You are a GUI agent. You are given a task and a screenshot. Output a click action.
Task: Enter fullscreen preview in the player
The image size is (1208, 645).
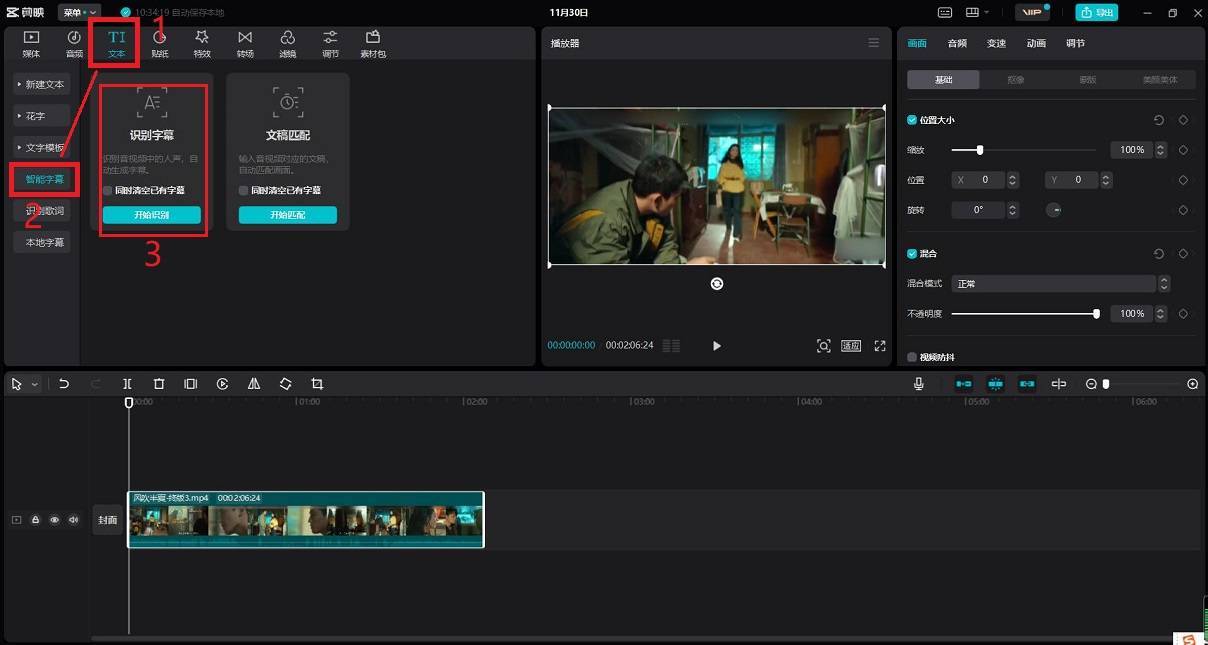pos(880,346)
